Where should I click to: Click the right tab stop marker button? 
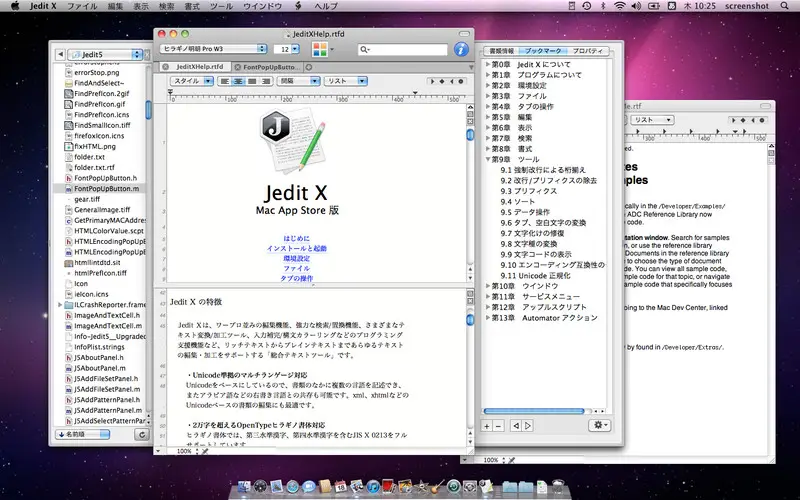451,81
